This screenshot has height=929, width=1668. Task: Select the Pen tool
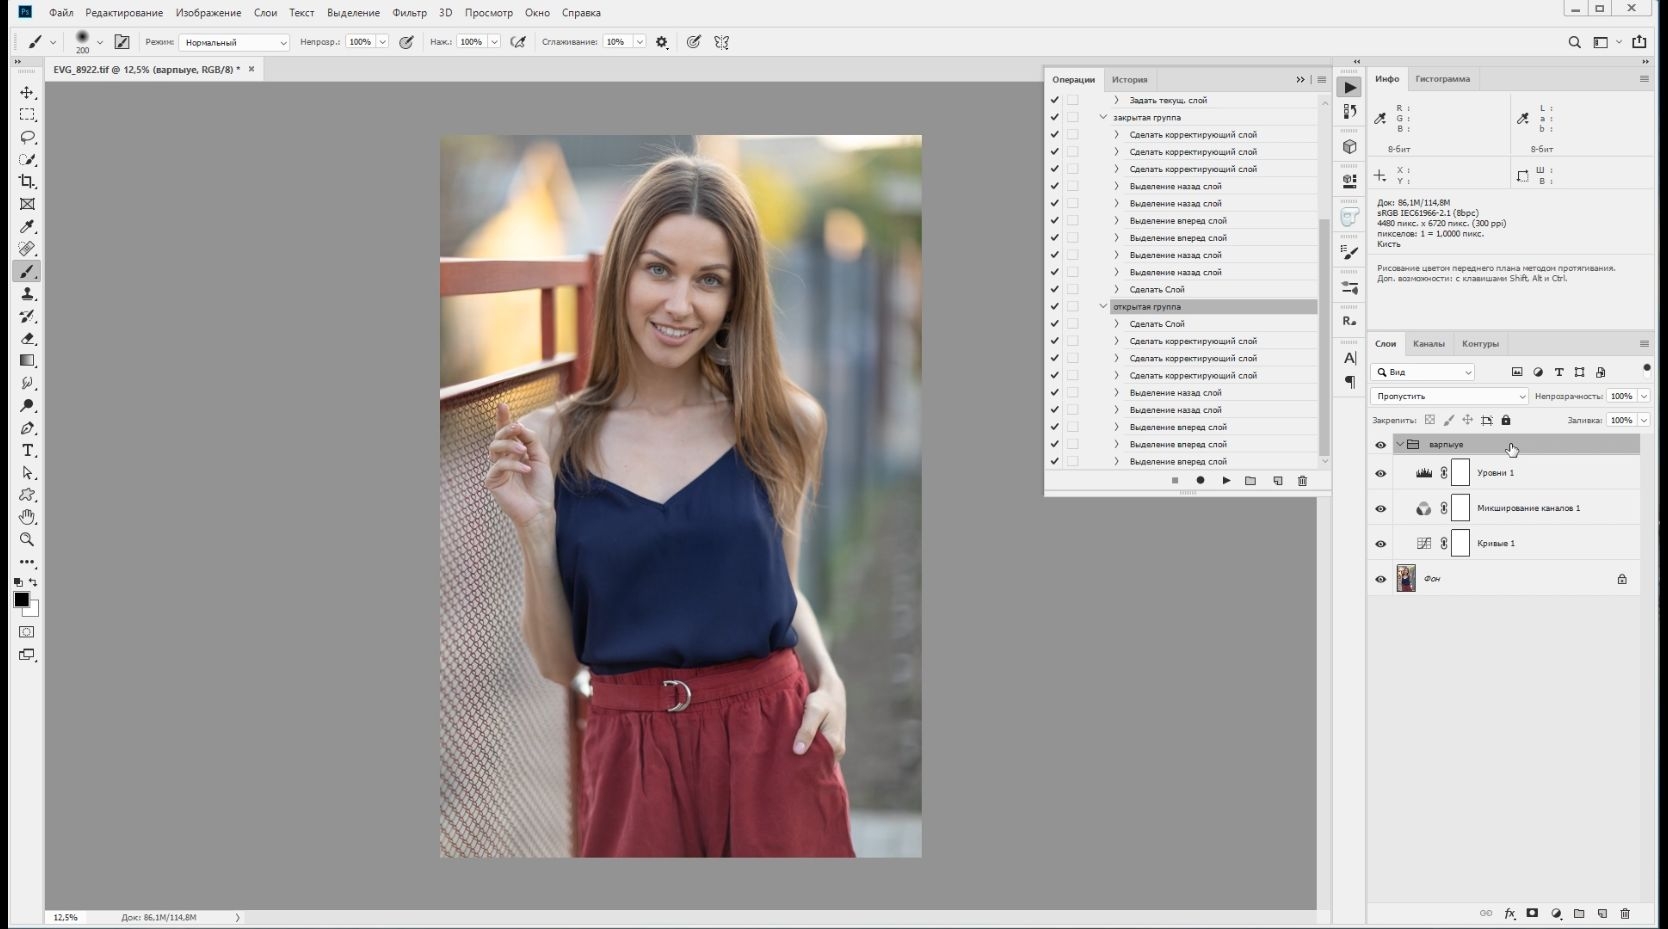tap(27, 428)
